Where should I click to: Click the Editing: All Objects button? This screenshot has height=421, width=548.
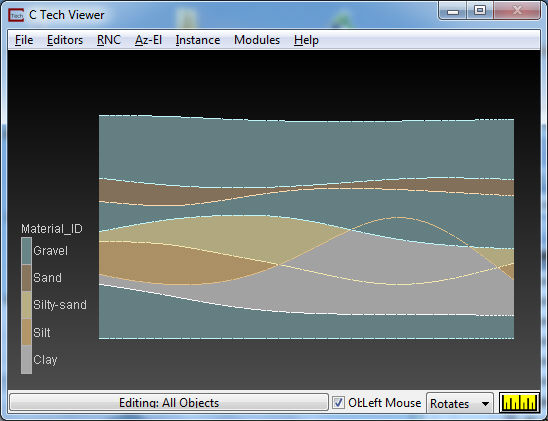tap(169, 402)
